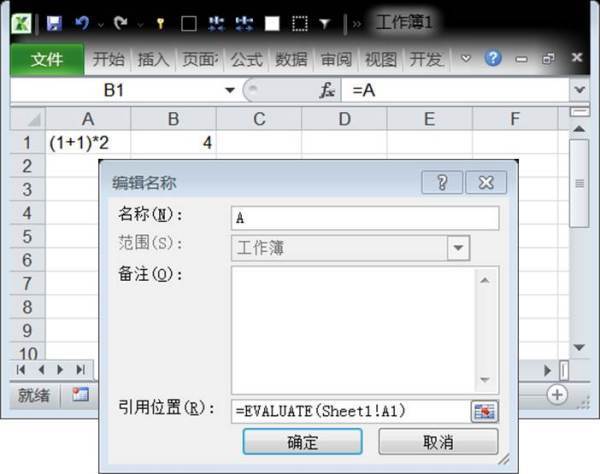Switch to the 公式 formulas tab
This screenshot has height=474, width=600.
point(247,60)
